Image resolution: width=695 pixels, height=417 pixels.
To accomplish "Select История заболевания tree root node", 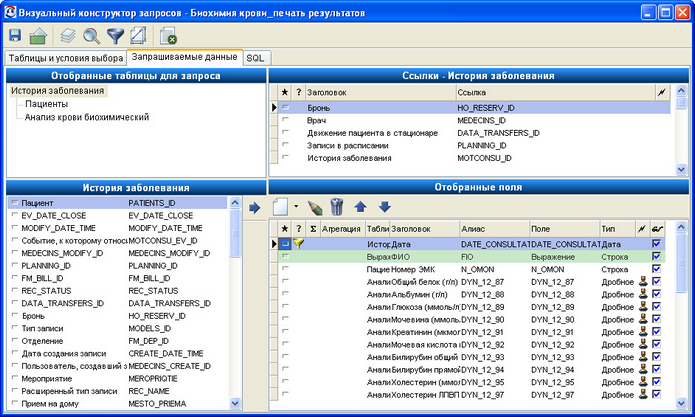I will (x=58, y=90).
